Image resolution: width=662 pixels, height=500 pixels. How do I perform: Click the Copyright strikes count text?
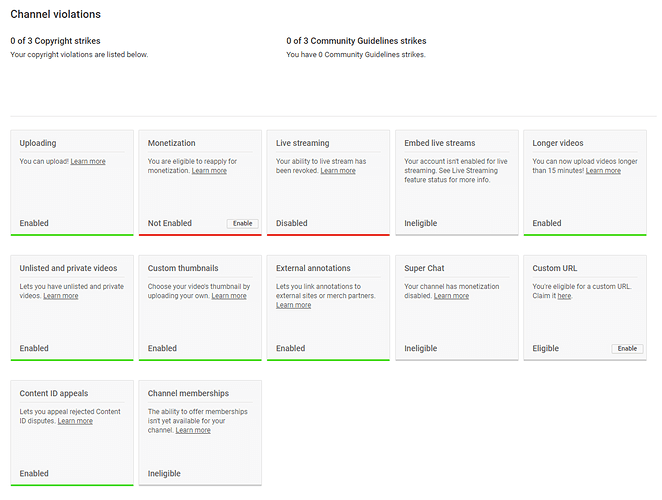tap(55, 41)
